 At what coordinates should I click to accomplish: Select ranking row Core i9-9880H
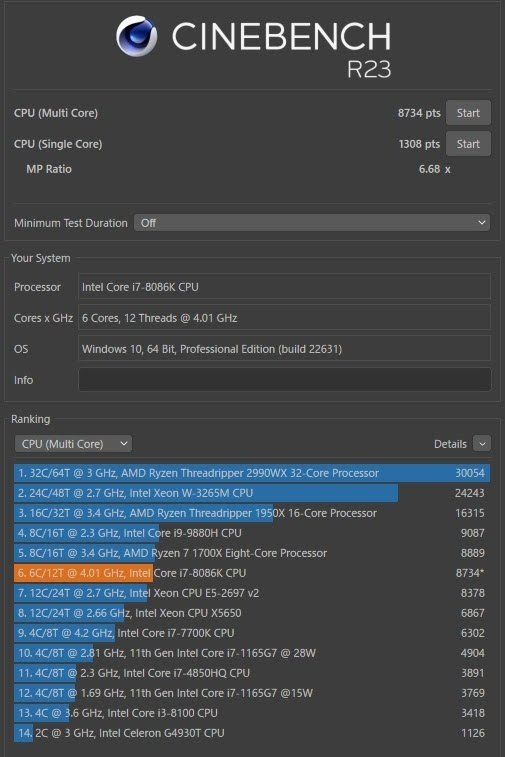(252, 533)
